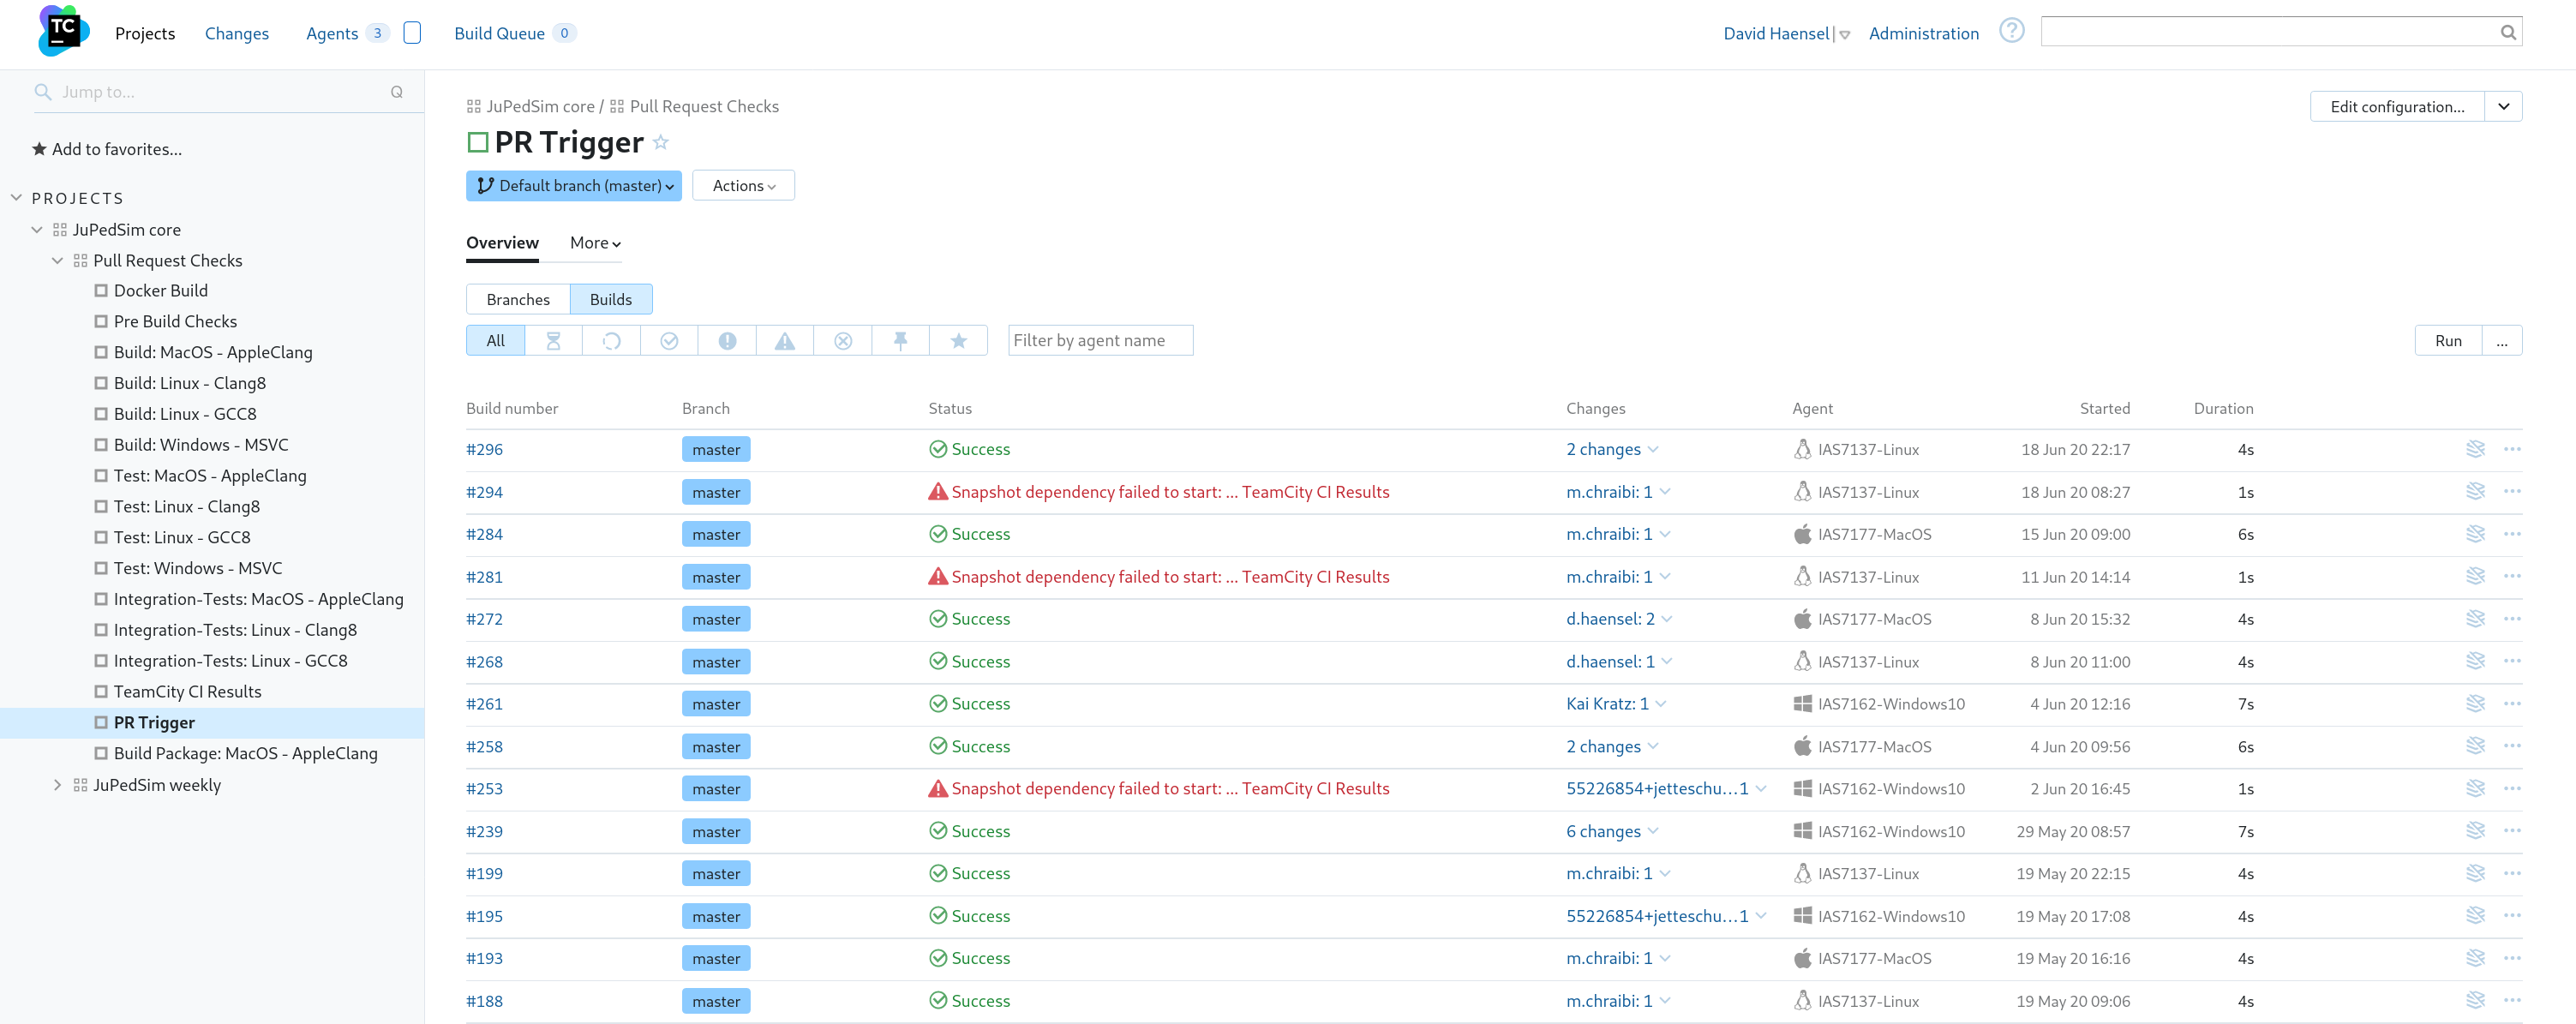This screenshot has width=2576, height=1024.
Task: Collapse the JuPedSim core project tree
Action: [37, 230]
